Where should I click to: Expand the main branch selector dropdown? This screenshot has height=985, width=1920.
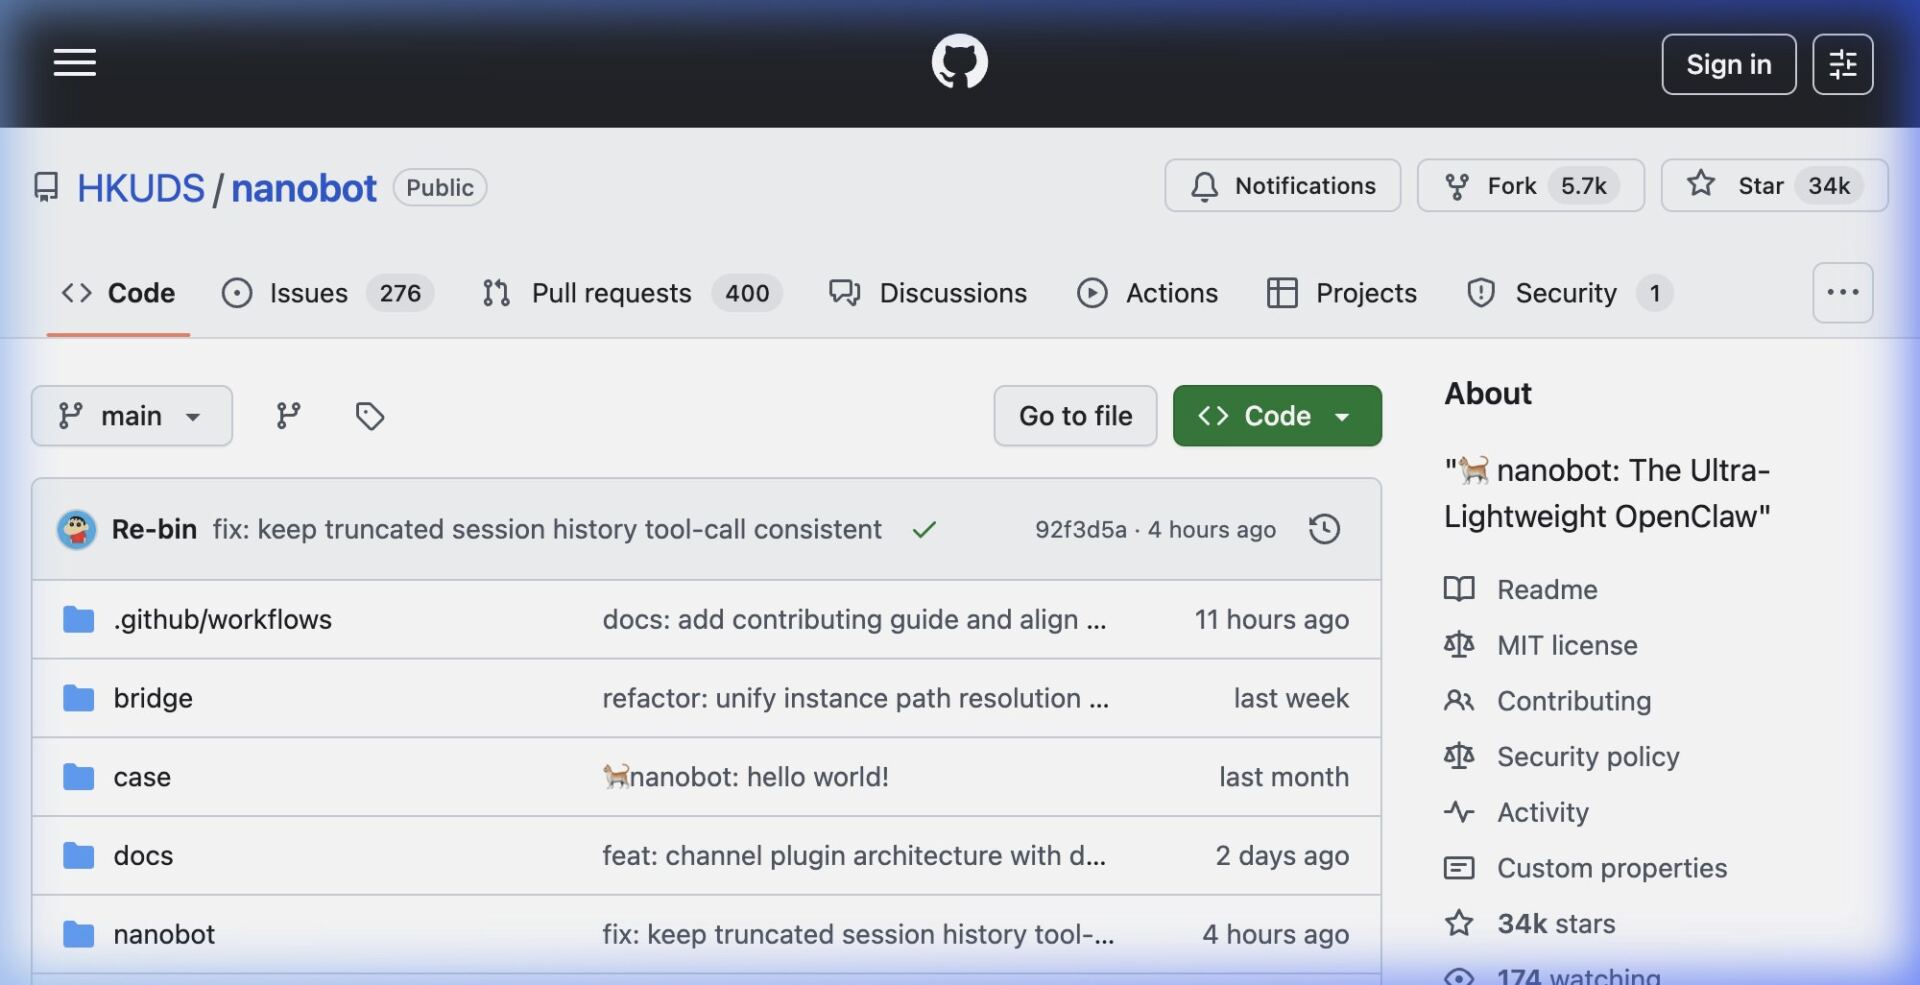131,415
